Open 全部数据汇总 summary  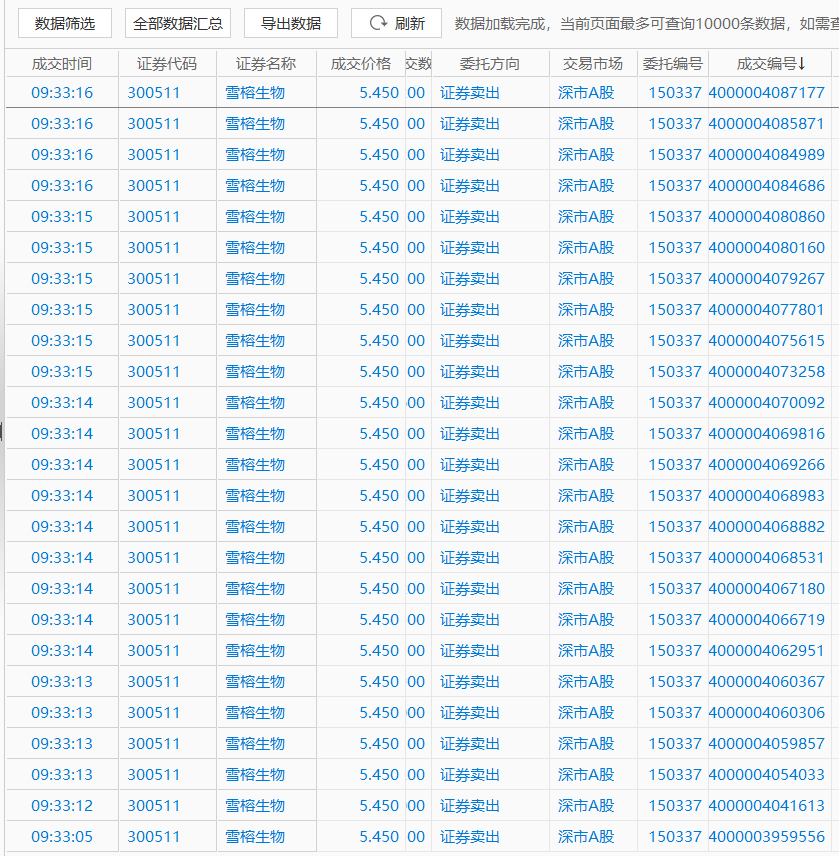coord(178,23)
